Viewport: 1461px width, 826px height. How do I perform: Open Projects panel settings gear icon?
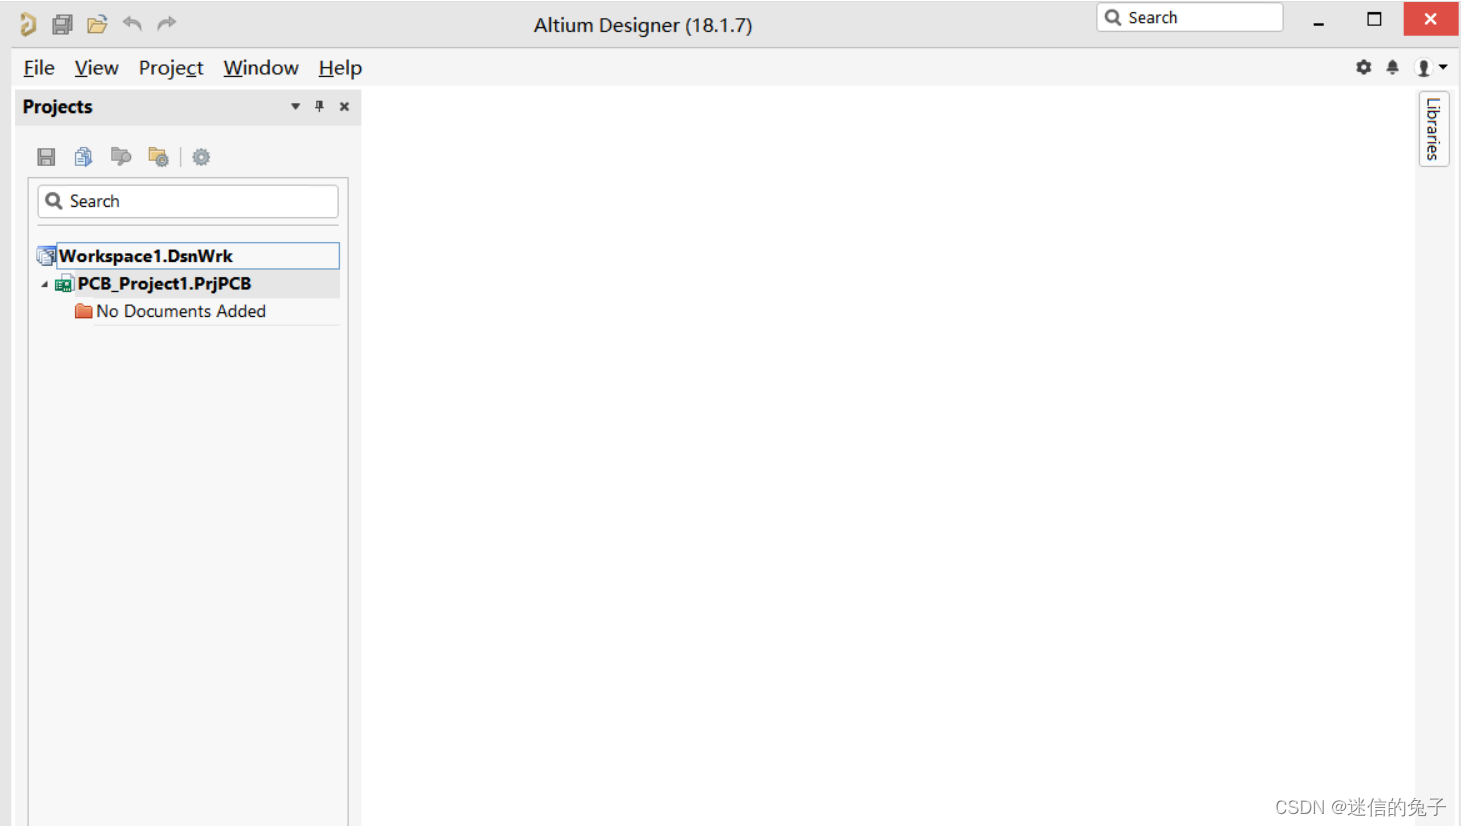pos(201,157)
